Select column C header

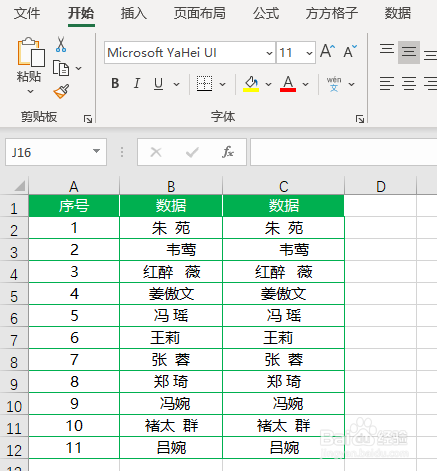(x=283, y=186)
